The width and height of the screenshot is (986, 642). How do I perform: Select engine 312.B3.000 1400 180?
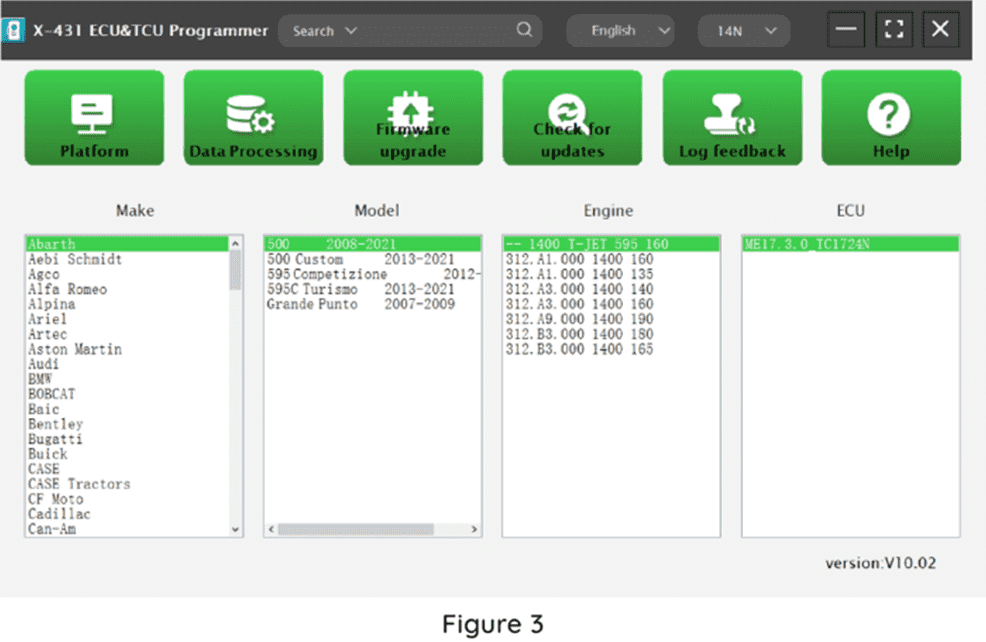click(x=611, y=334)
